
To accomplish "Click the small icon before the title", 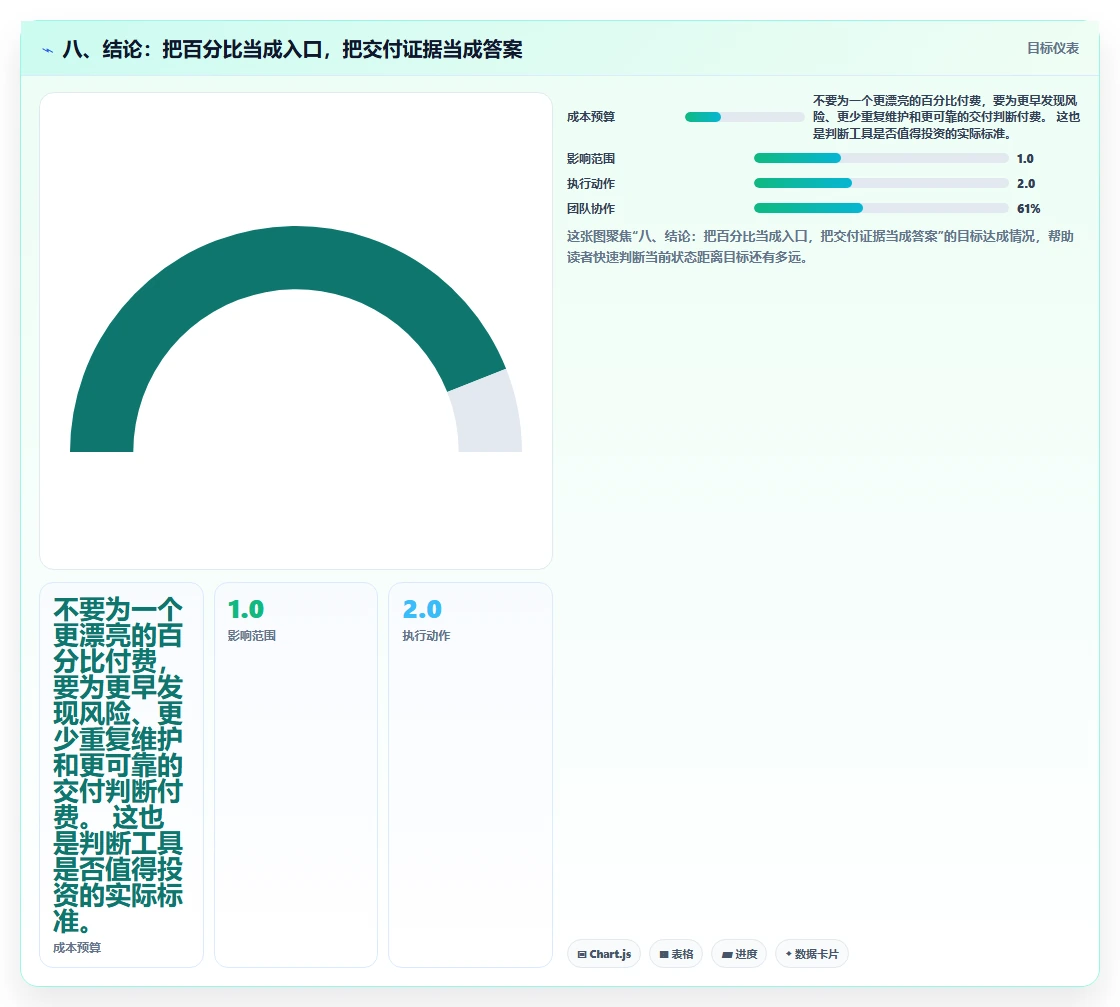I will (x=48, y=50).
